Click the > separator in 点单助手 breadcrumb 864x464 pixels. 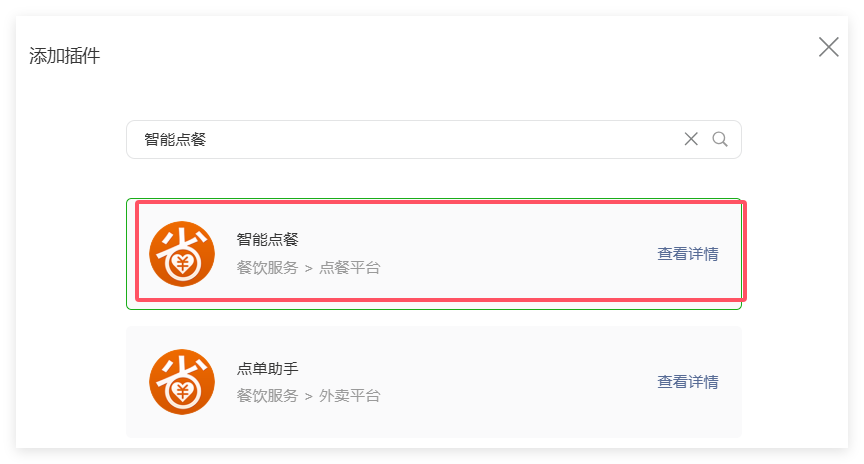pyautogui.click(x=309, y=396)
